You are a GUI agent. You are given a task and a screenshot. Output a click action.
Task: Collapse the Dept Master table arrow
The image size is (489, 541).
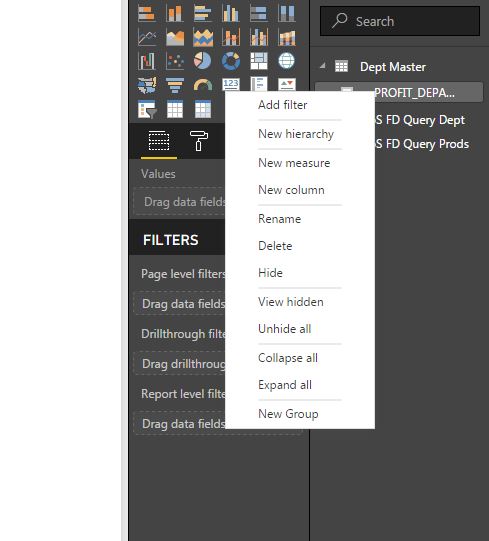point(322,66)
